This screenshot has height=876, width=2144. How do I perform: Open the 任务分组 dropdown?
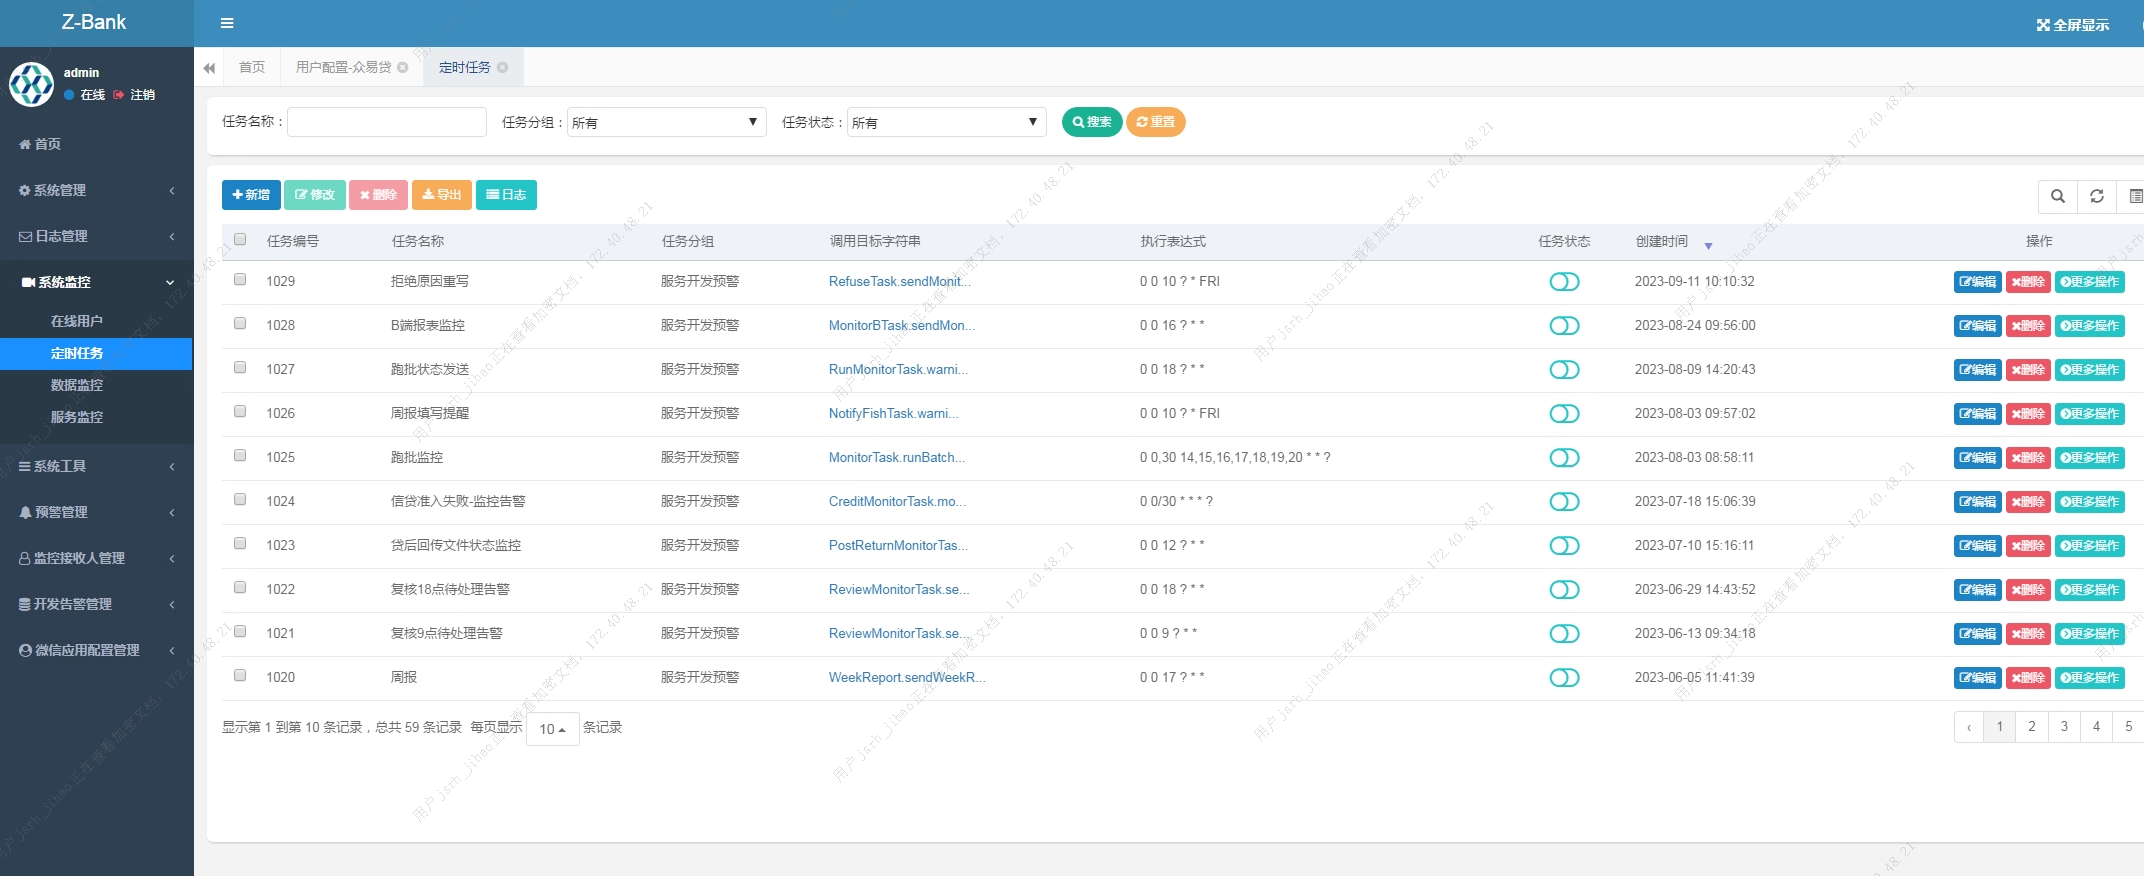tap(666, 122)
